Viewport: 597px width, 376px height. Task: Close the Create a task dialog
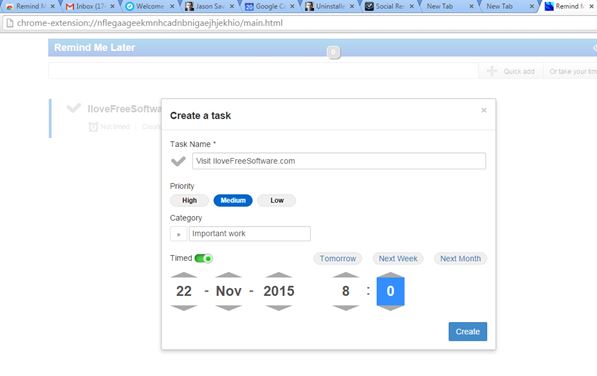484,110
